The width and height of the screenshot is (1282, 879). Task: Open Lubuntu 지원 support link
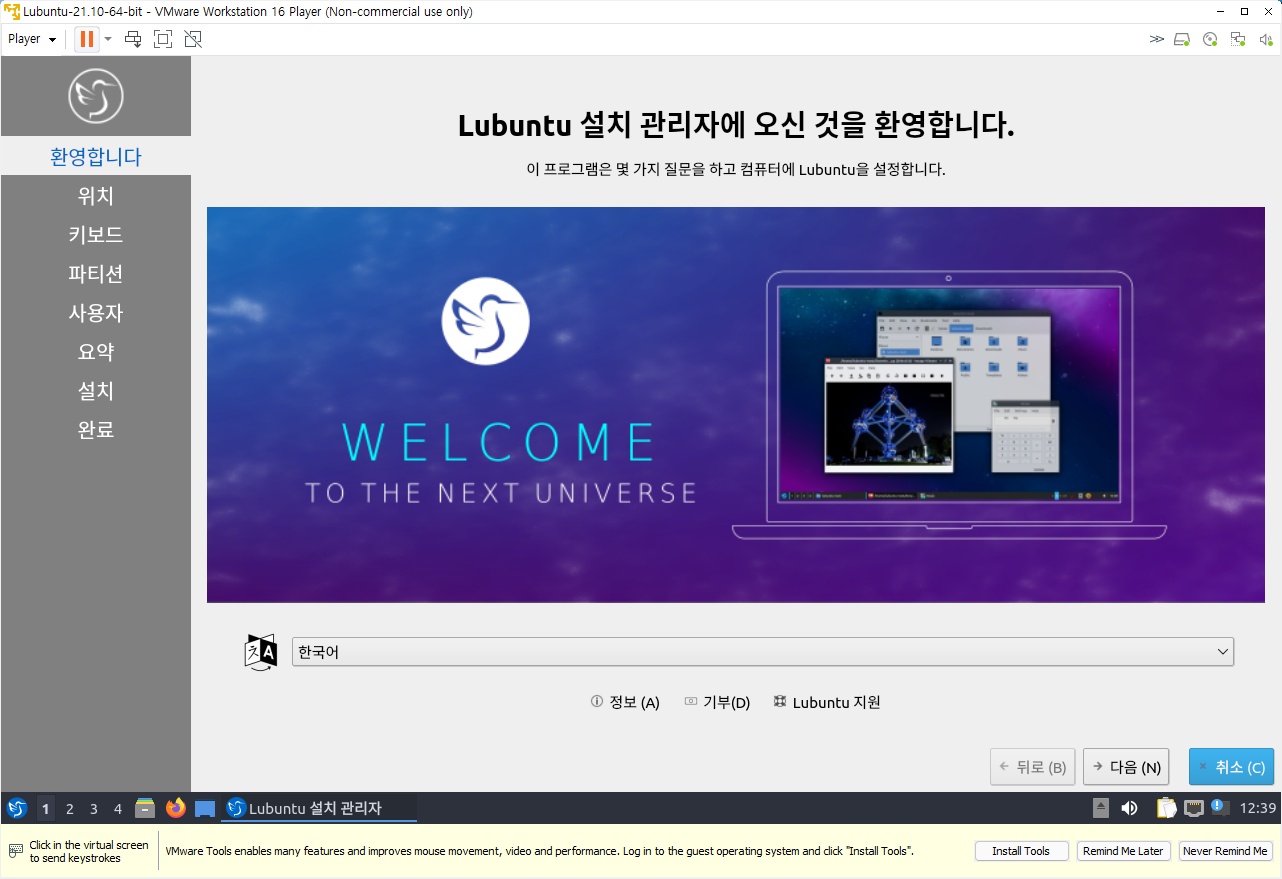click(827, 702)
